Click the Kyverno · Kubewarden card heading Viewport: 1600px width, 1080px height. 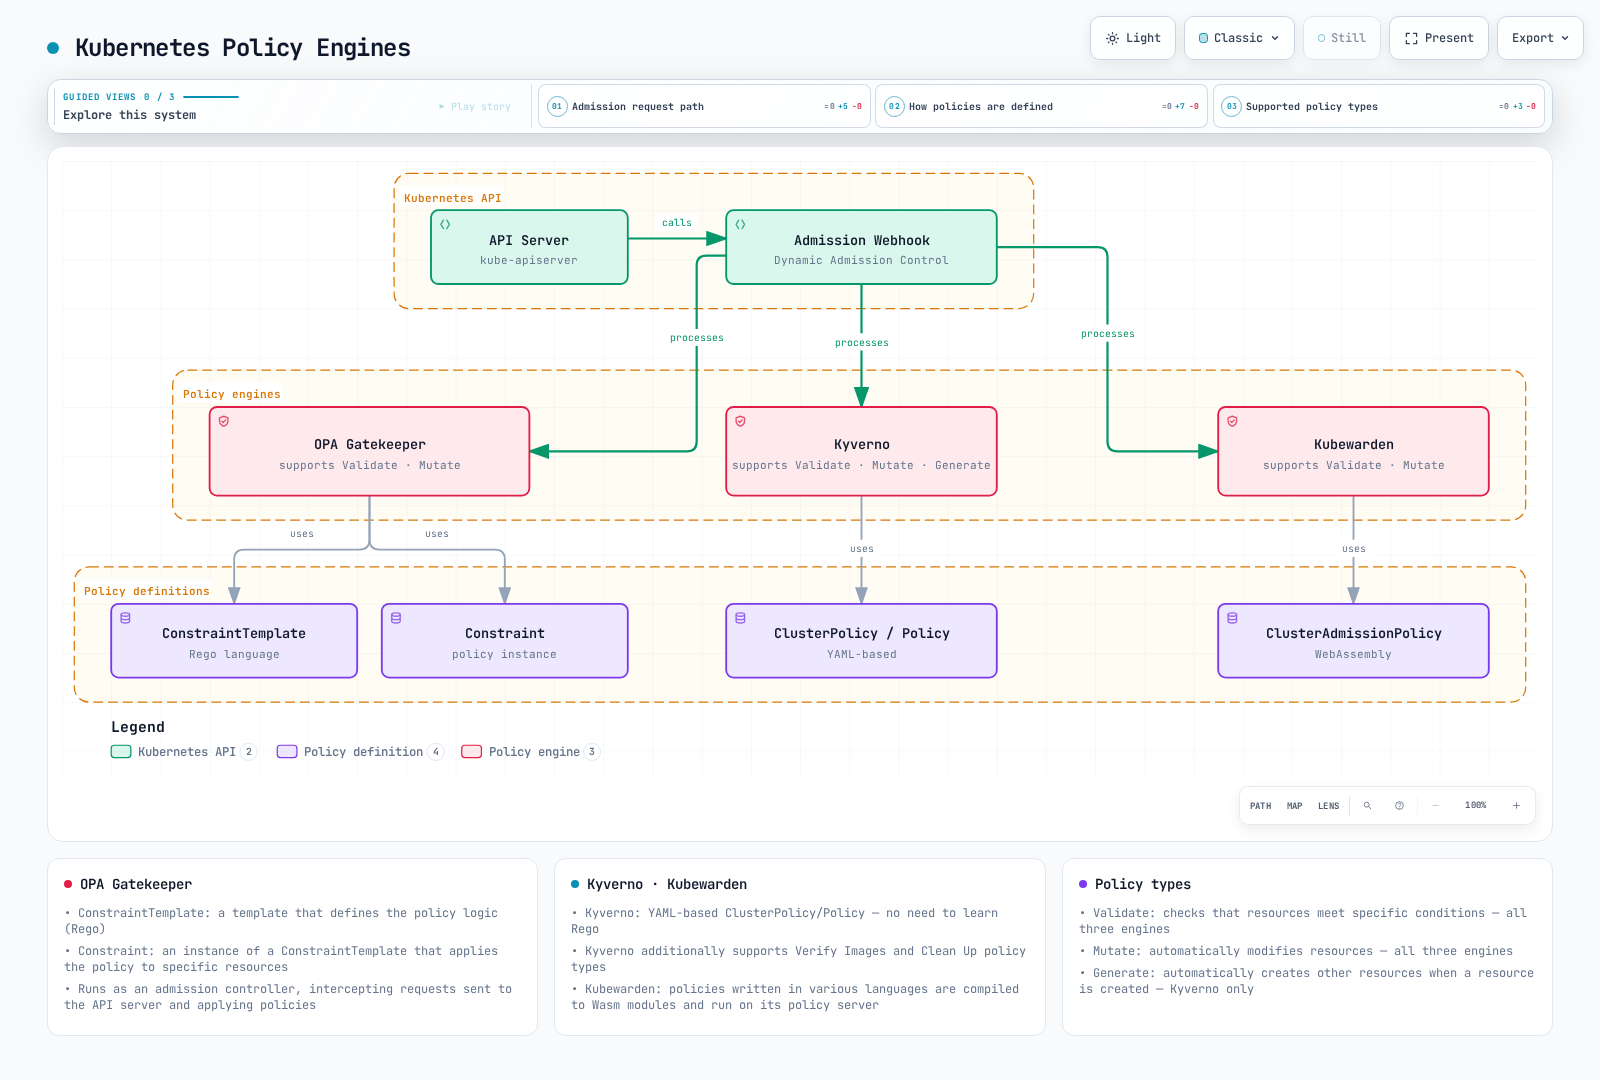pyautogui.click(x=667, y=884)
